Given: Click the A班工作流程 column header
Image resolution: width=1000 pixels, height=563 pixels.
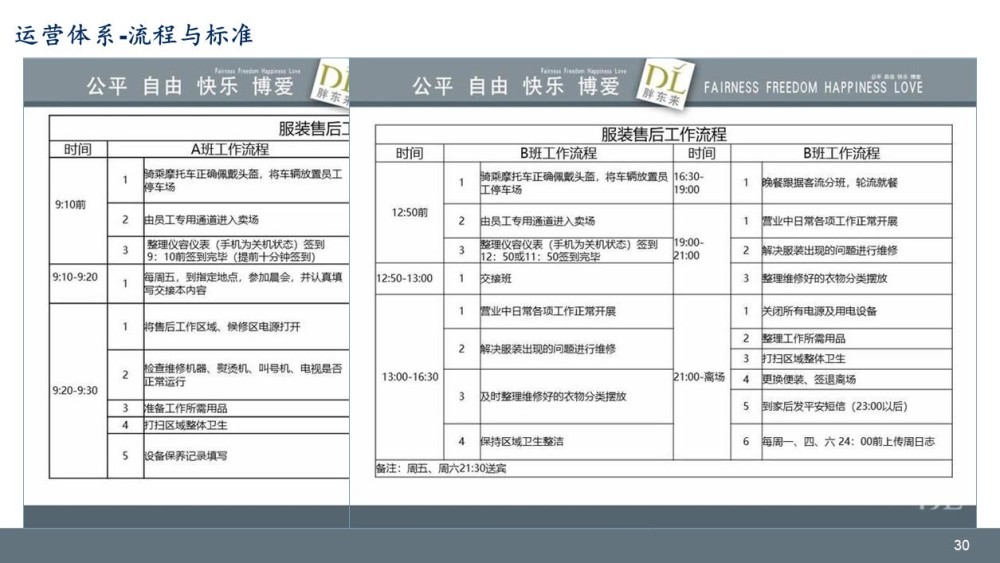Looking at the screenshot, I should [x=230, y=150].
